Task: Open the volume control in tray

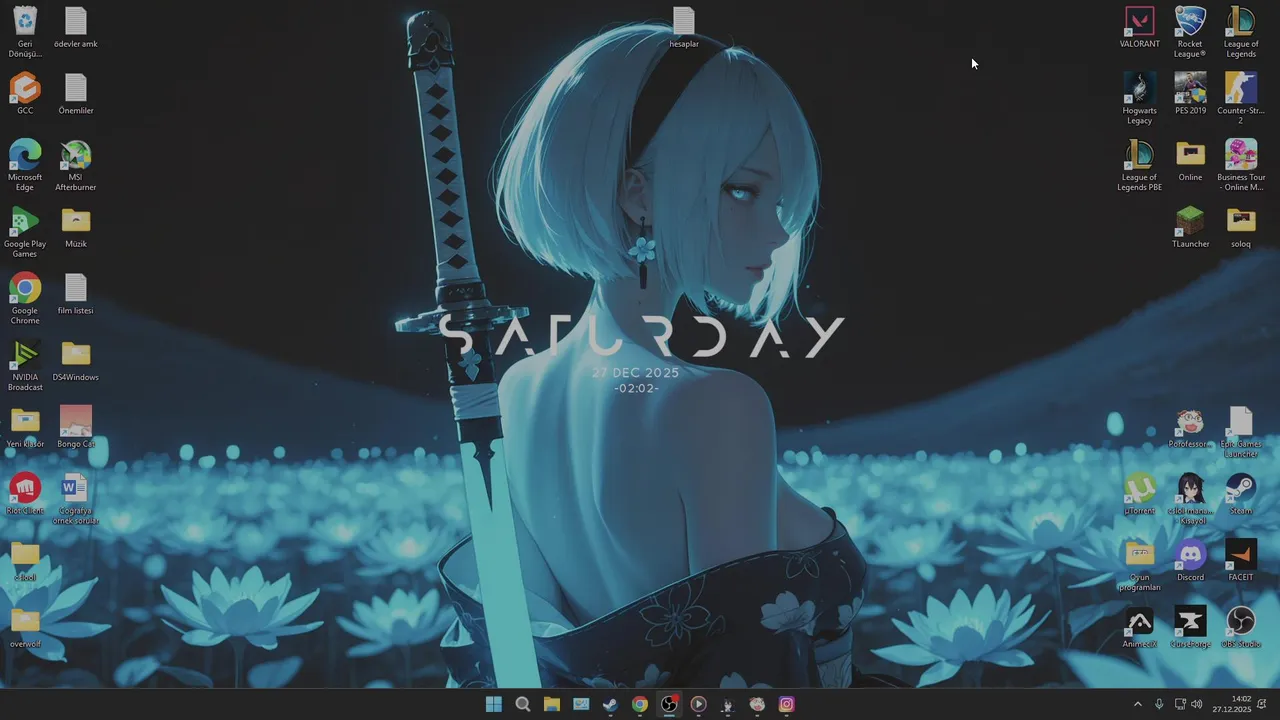Action: pyautogui.click(x=1197, y=704)
